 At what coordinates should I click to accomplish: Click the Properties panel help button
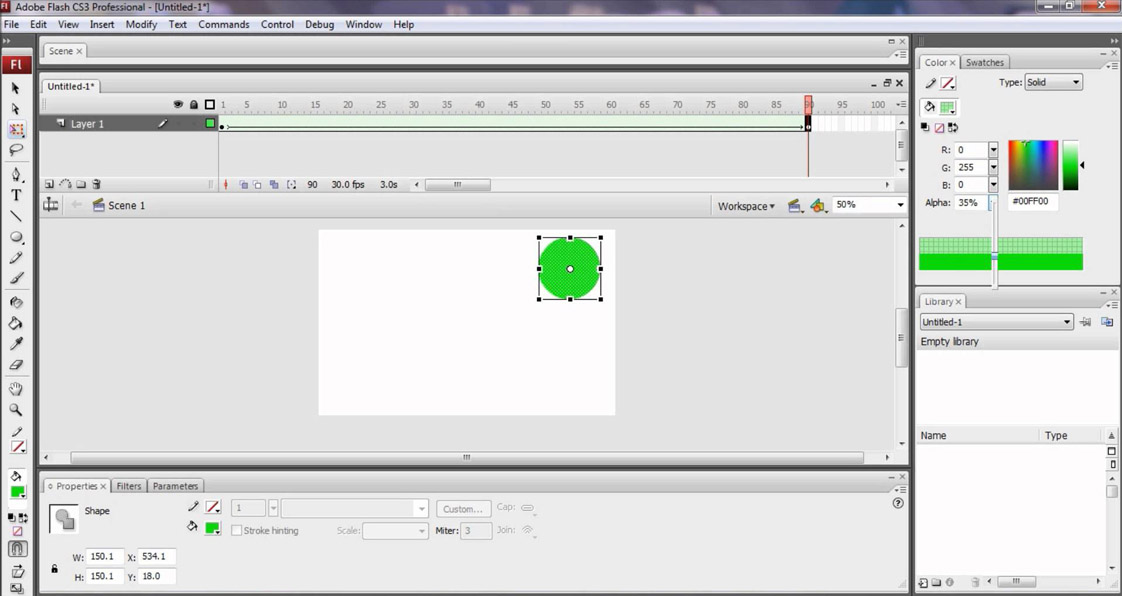(x=898, y=503)
